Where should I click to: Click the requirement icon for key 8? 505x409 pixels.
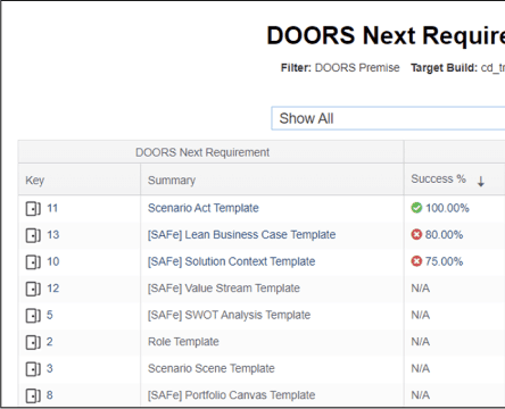(x=33, y=396)
